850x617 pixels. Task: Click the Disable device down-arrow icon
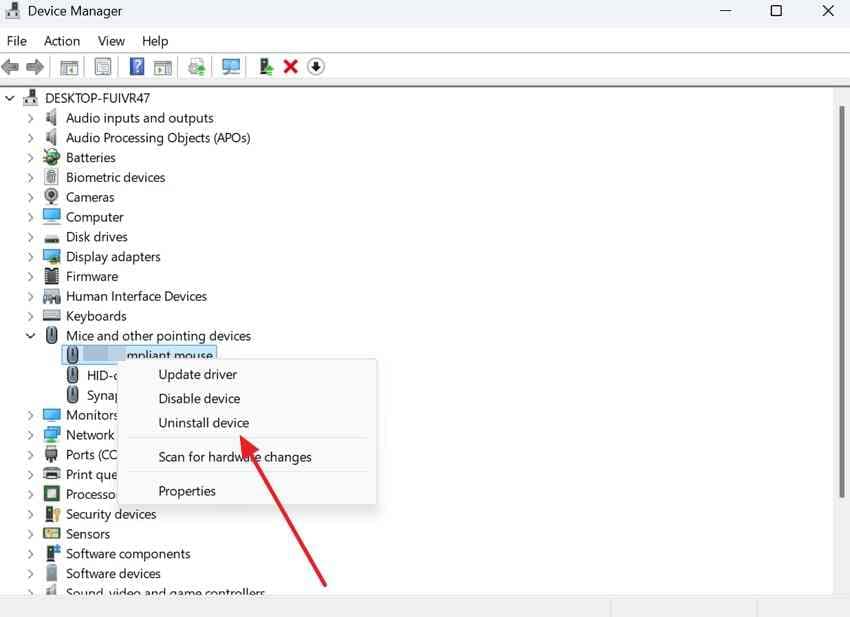point(315,67)
